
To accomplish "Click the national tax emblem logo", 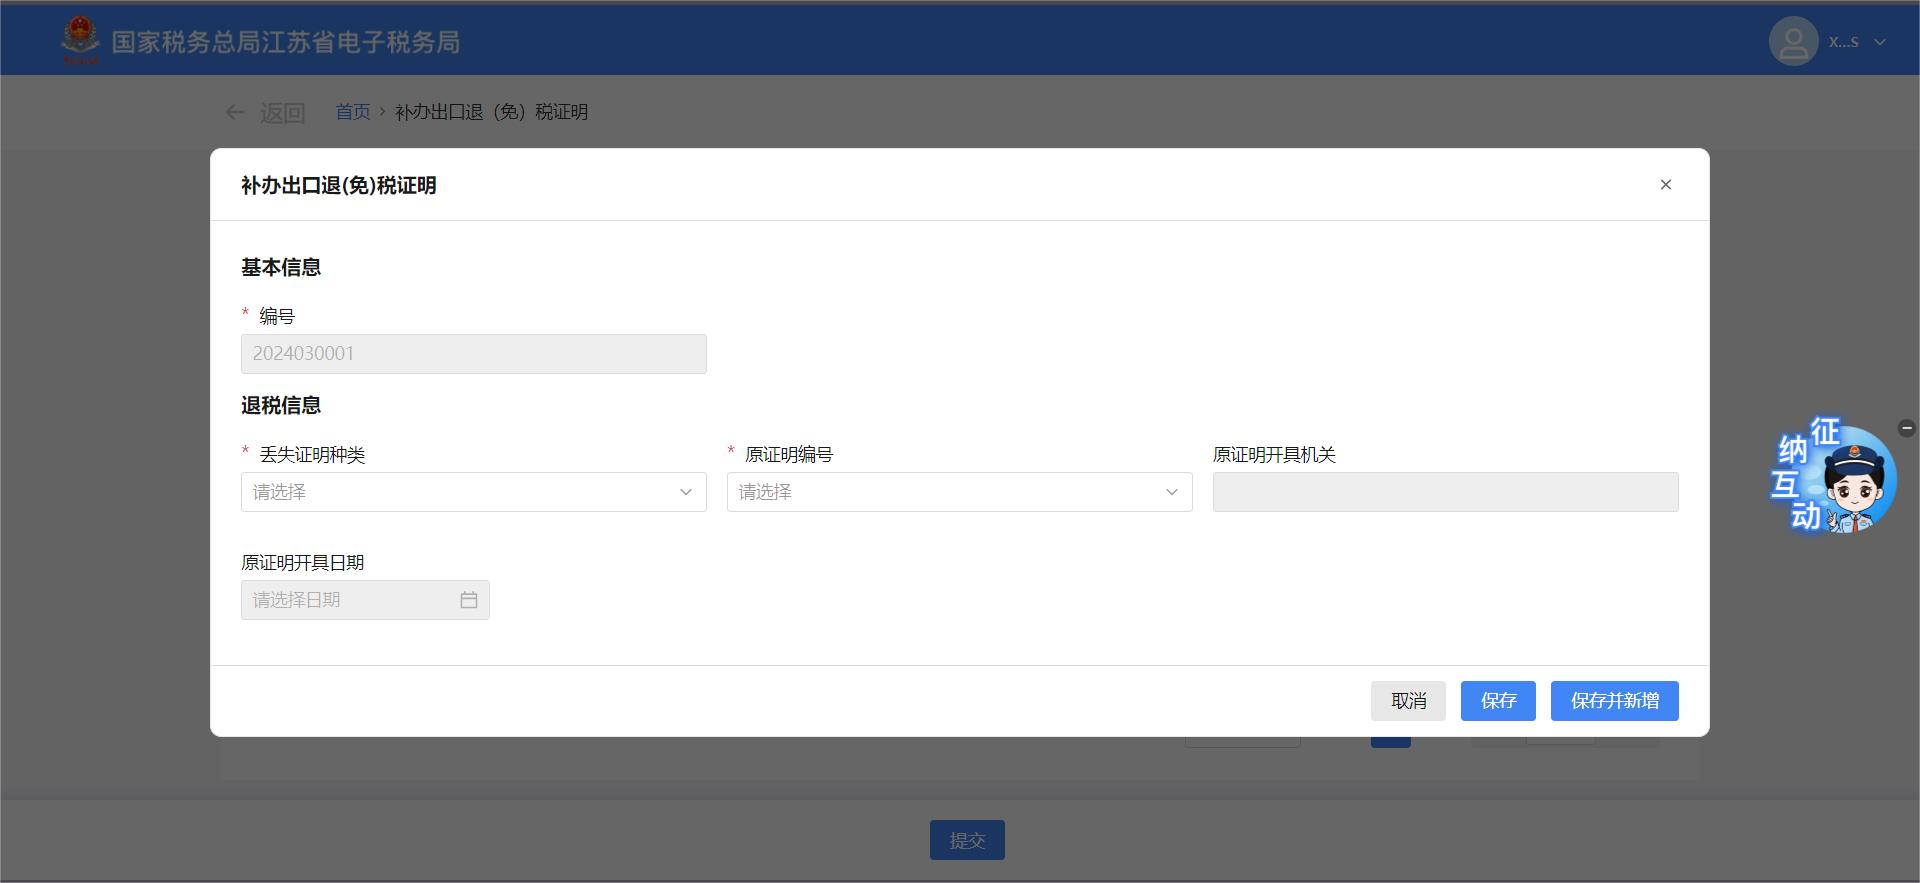I will click(80, 40).
